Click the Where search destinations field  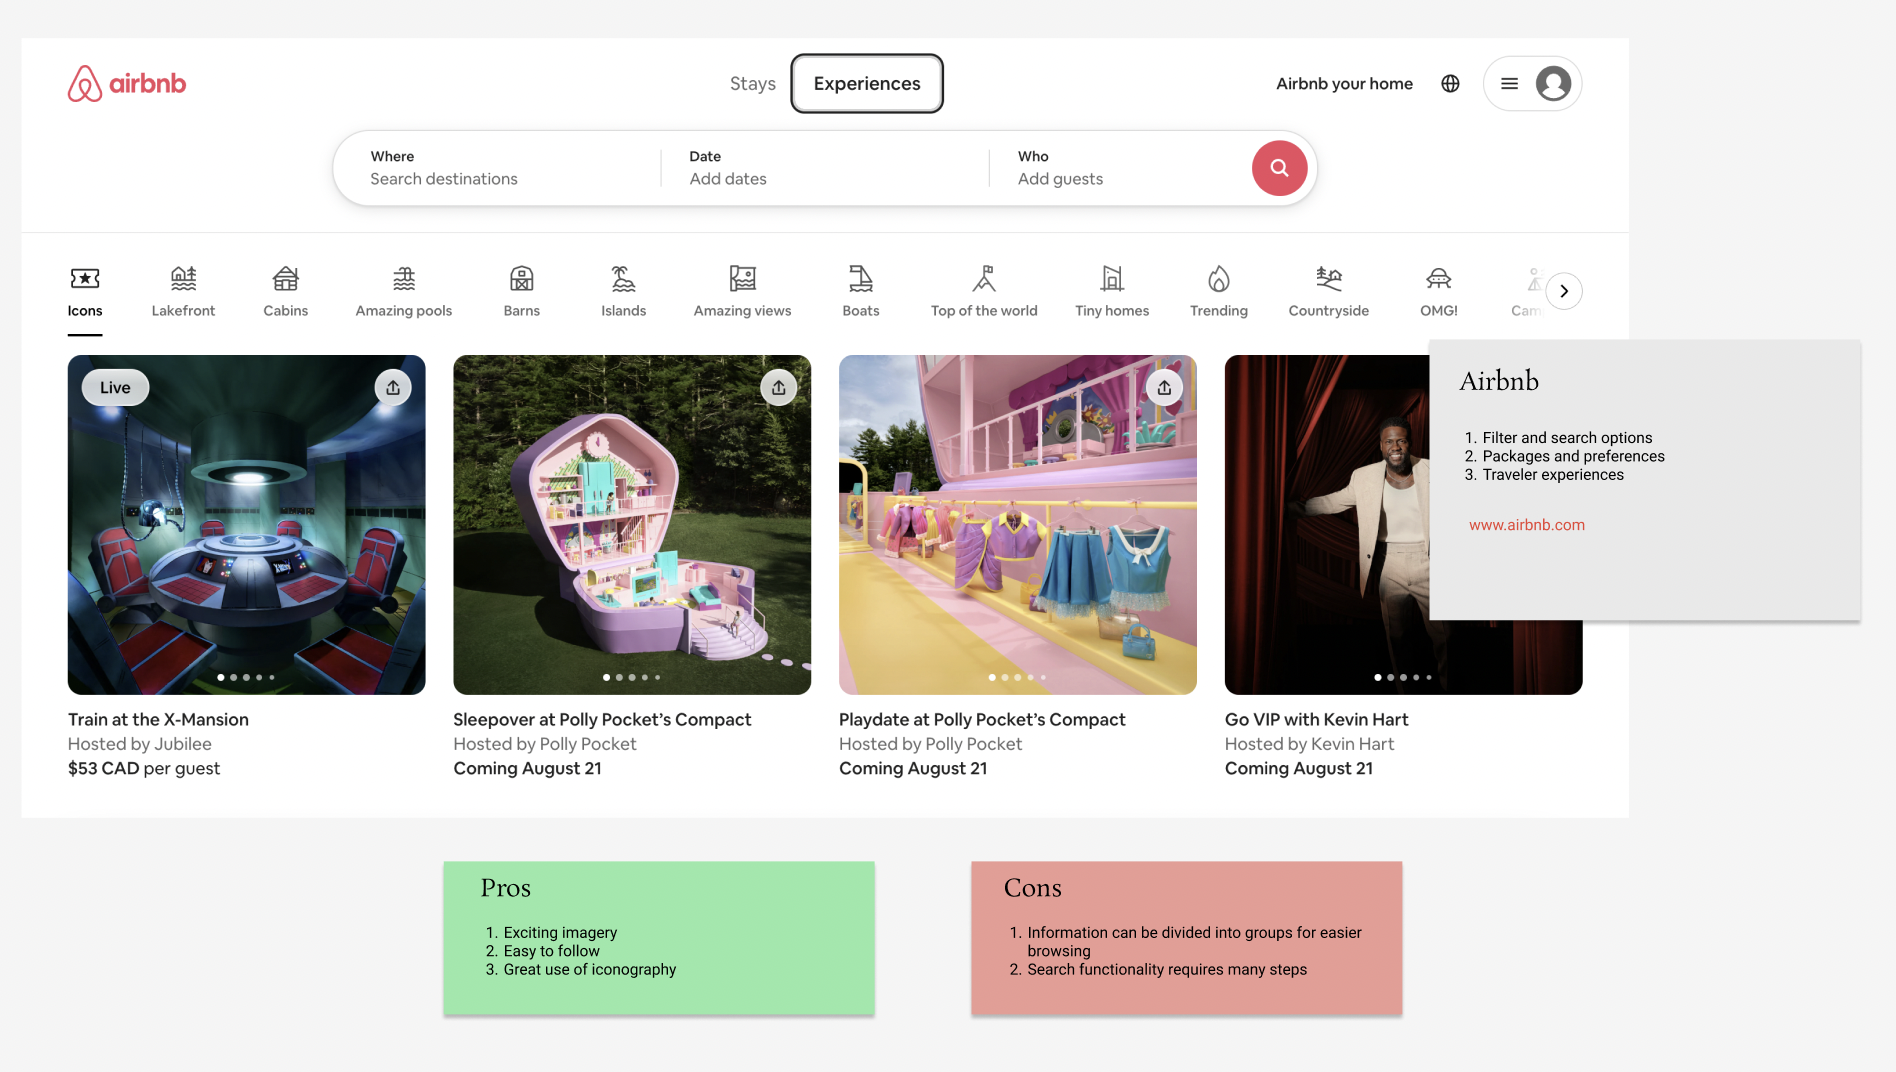click(497, 168)
